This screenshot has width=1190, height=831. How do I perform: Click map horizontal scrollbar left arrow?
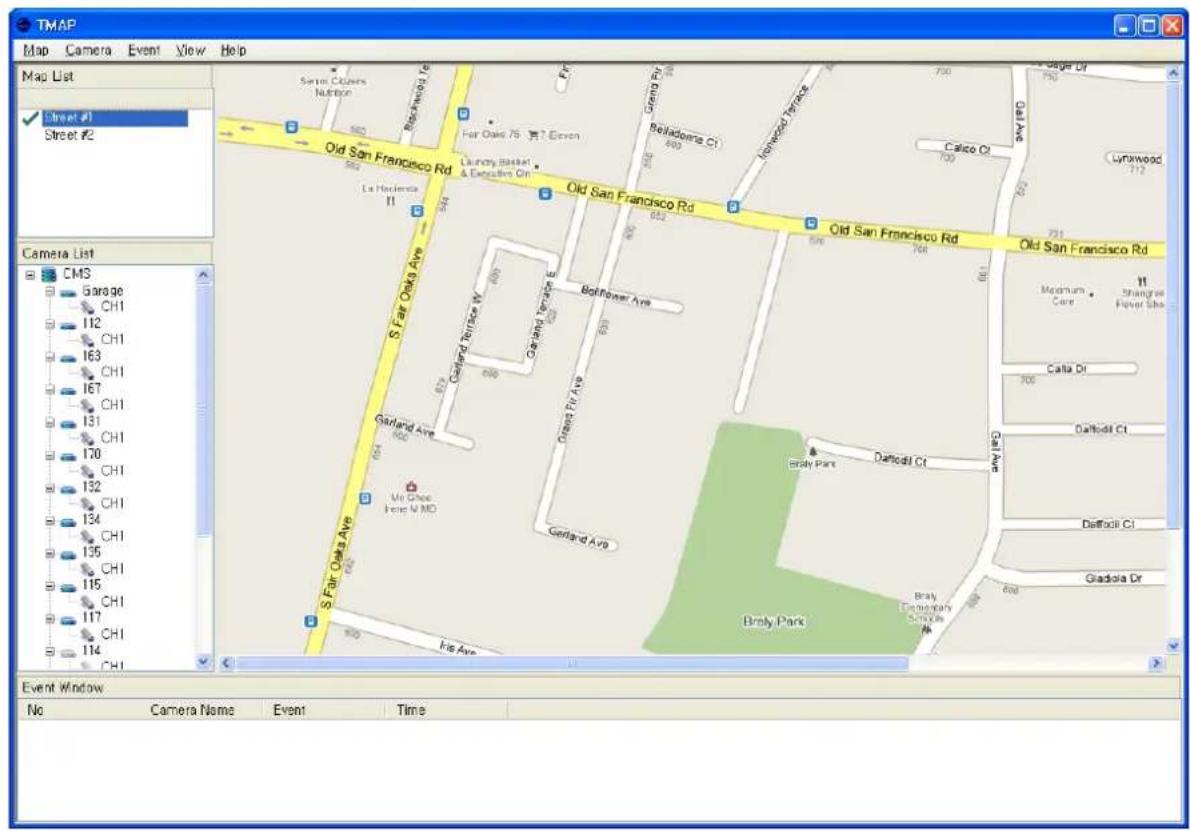pos(226,663)
